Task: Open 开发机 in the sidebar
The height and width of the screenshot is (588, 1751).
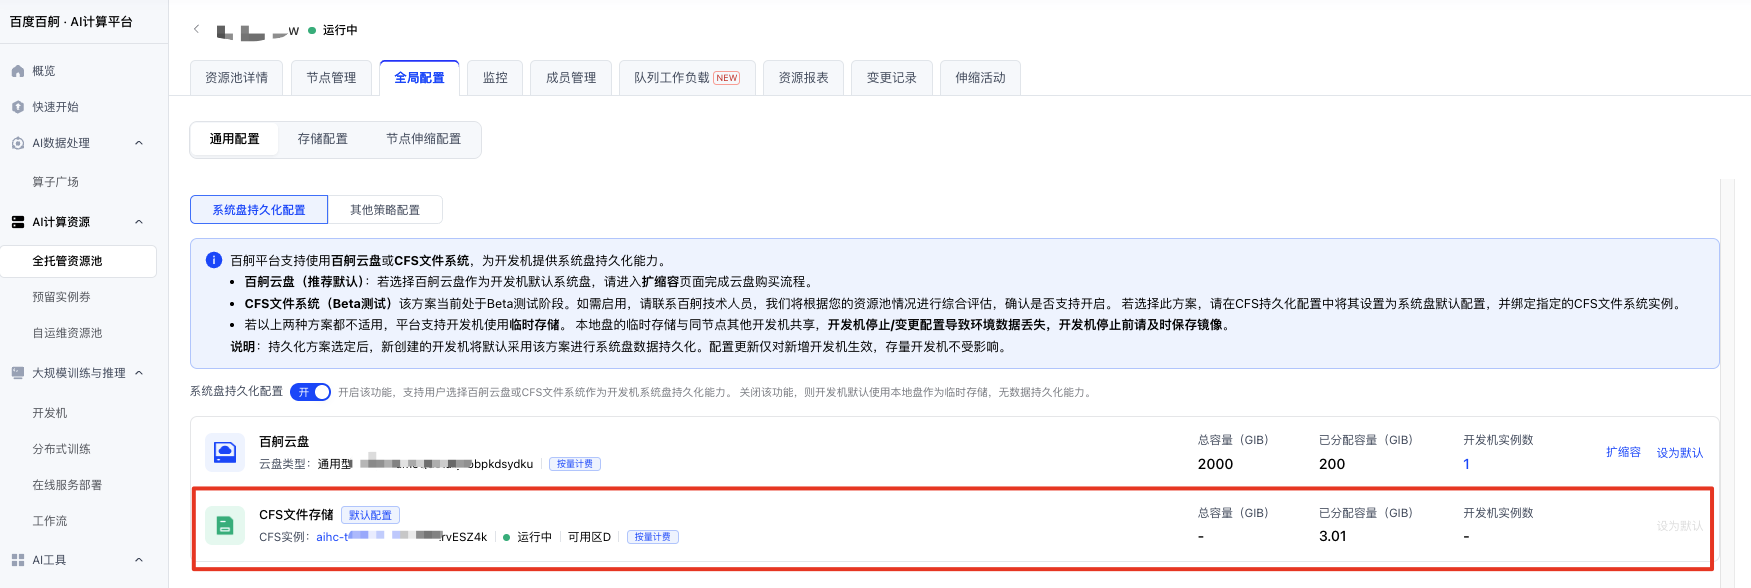Action: pyautogui.click(x=50, y=413)
